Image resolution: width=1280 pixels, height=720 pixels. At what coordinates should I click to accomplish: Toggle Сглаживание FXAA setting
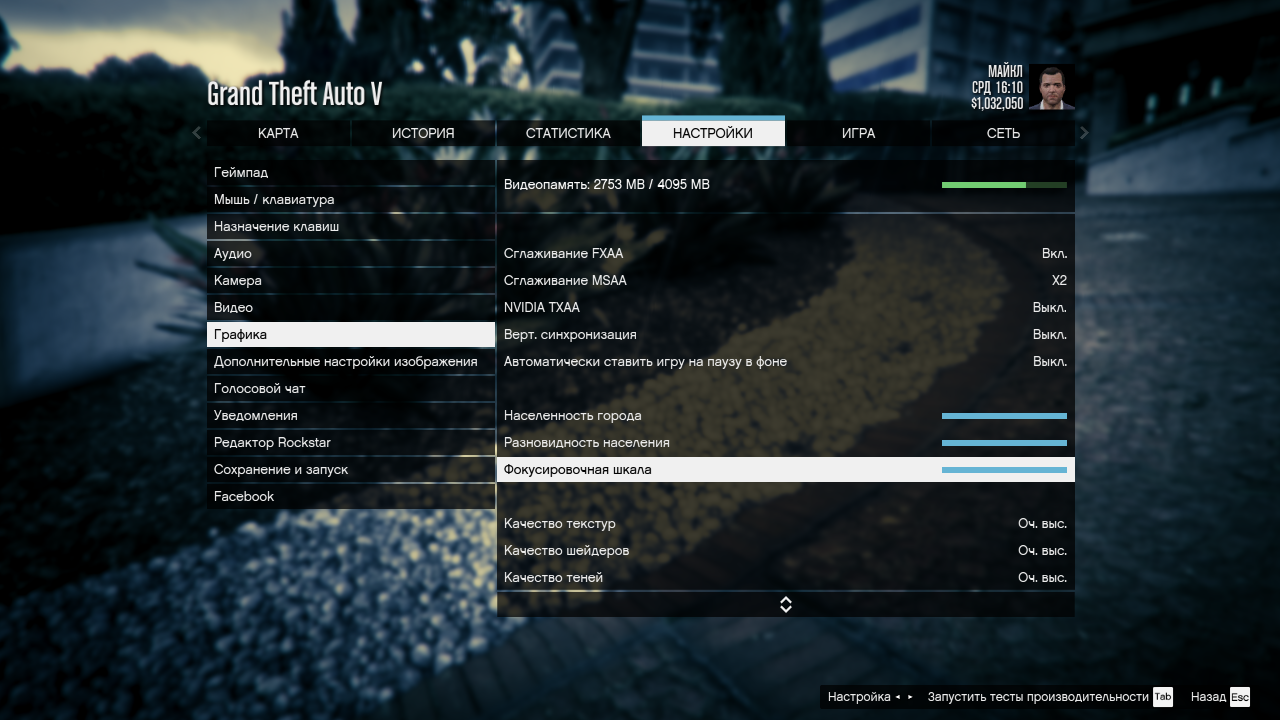(x=786, y=254)
